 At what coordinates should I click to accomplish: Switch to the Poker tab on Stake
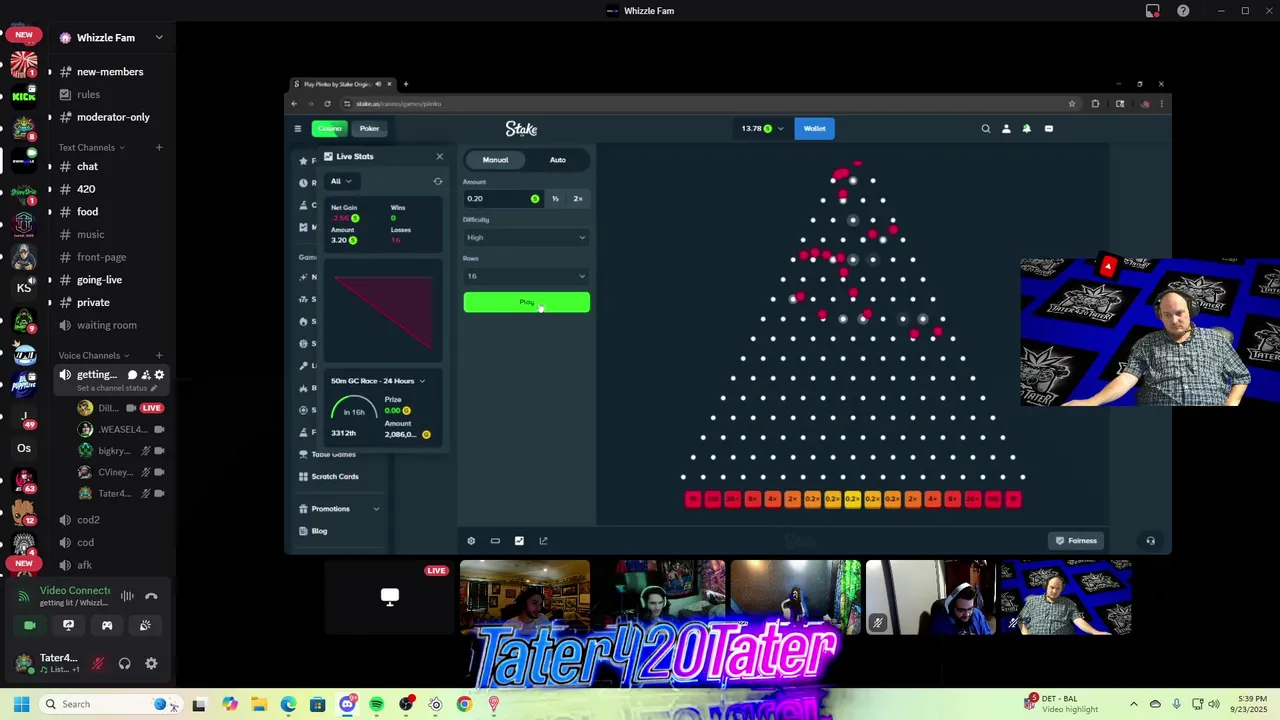tap(369, 128)
